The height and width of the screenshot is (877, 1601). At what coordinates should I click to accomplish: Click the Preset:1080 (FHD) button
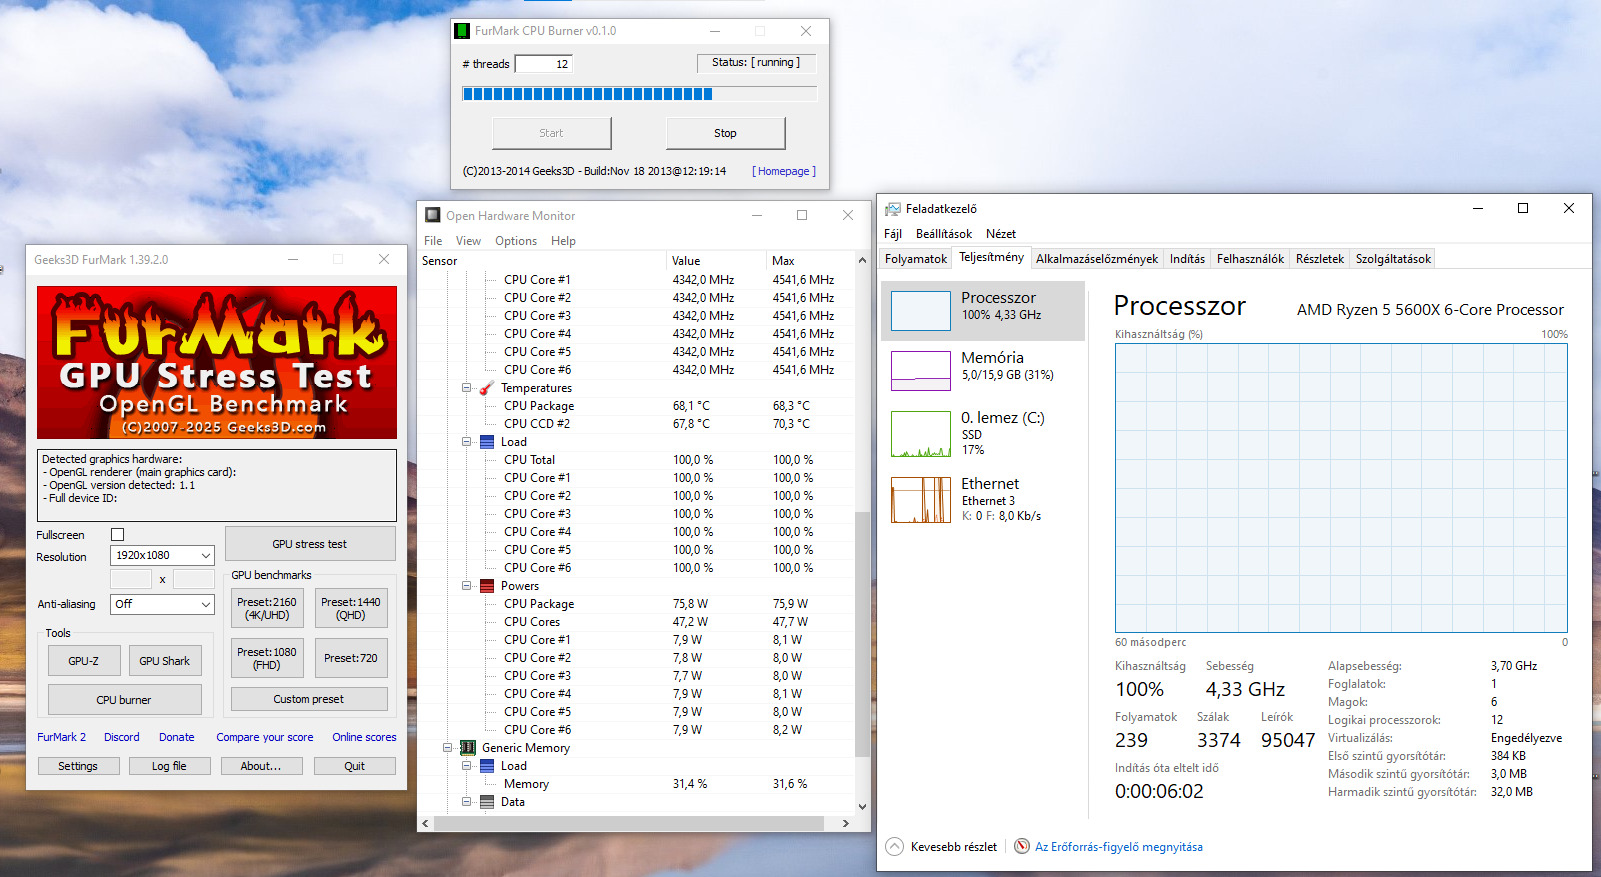pos(267,658)
